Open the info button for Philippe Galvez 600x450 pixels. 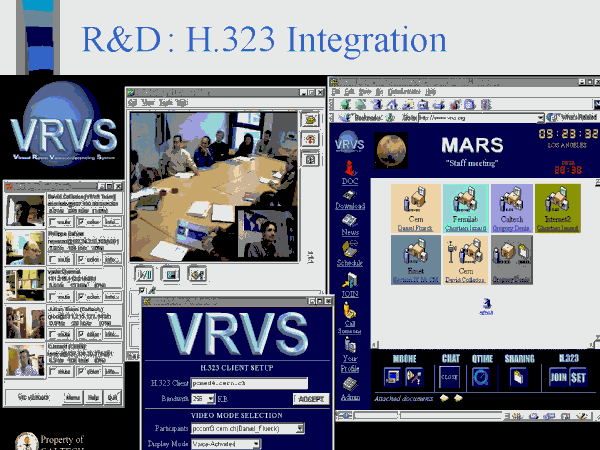tap(112, 259)
